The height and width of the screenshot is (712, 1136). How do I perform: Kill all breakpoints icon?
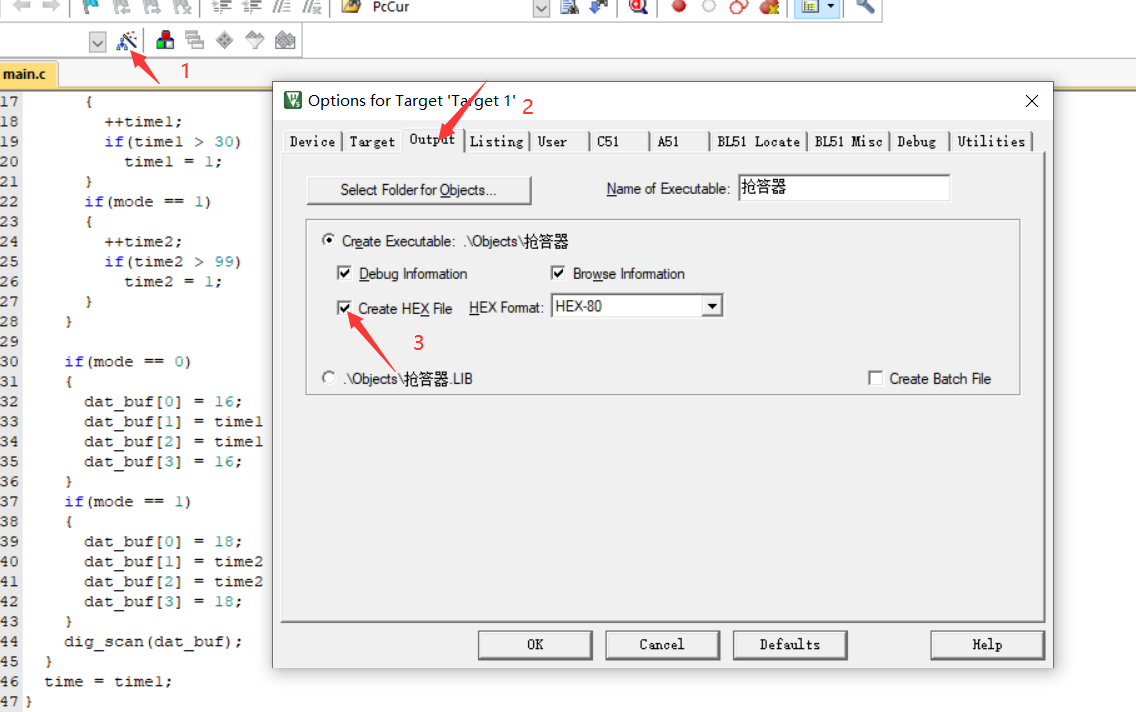click(769, 6)
